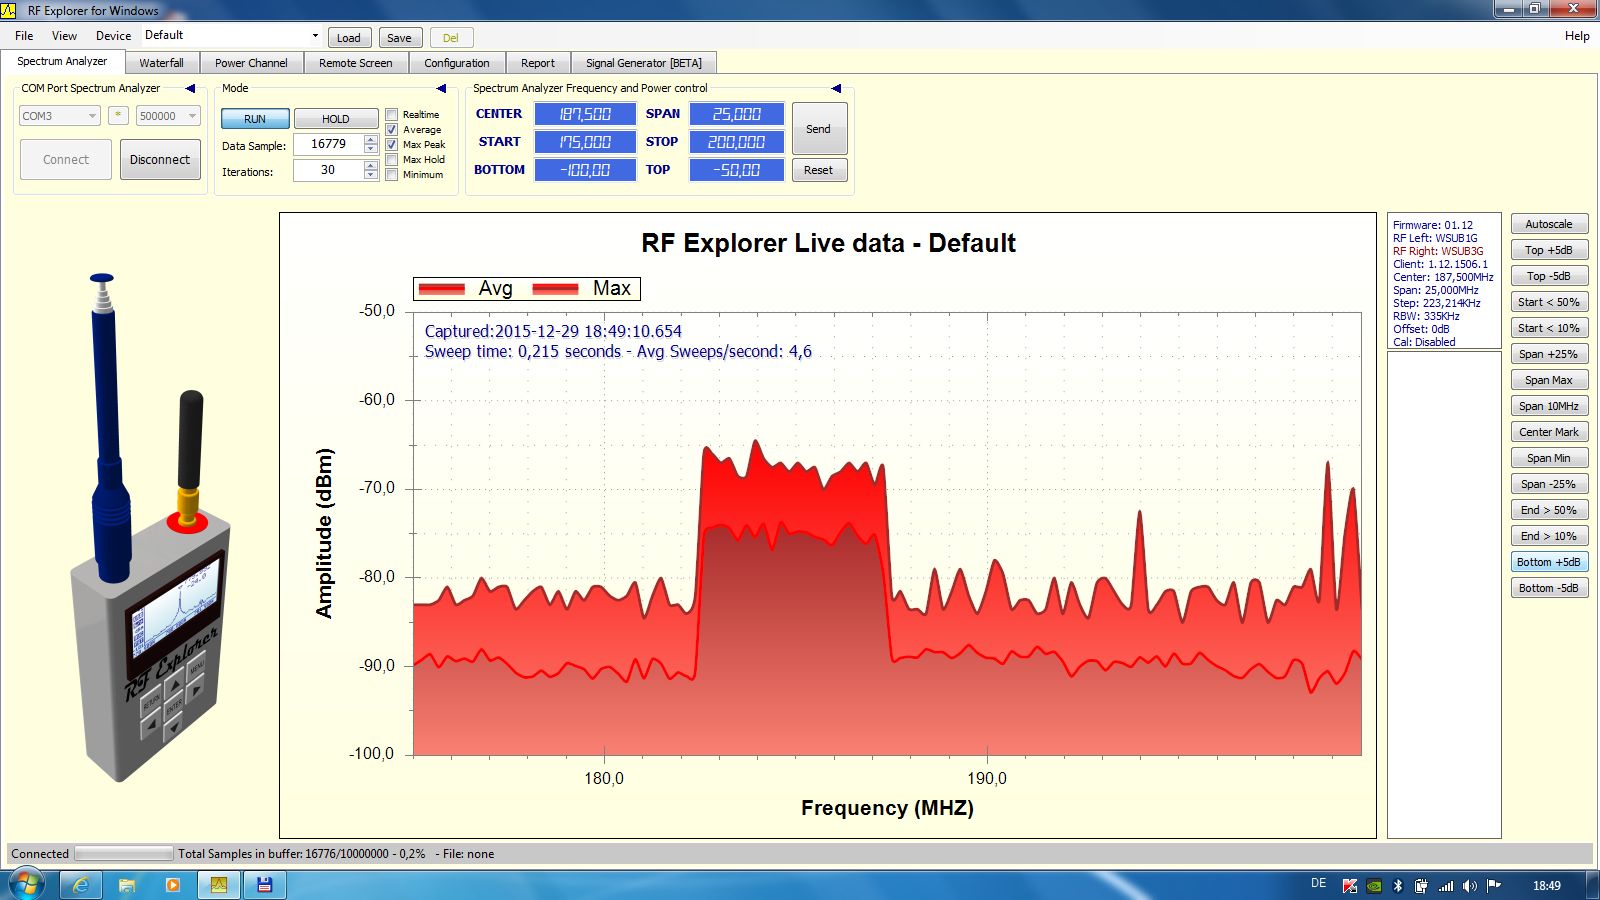Click the Start < 10% button

(x=1549, y=328)
